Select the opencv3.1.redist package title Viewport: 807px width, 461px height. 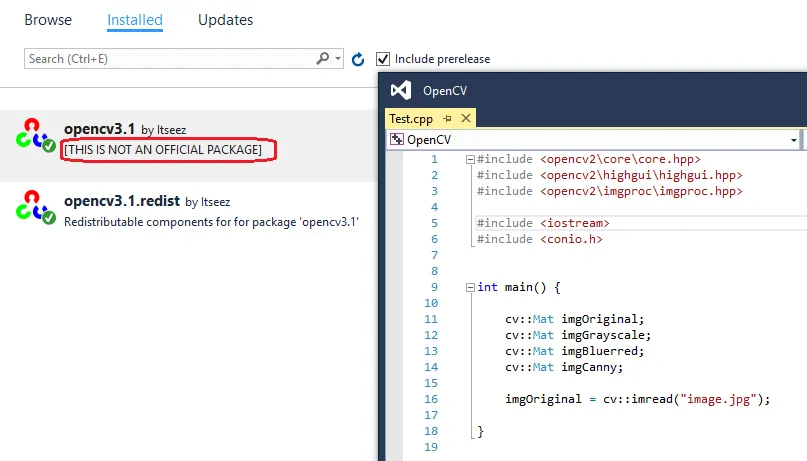[x=122, y=201]
